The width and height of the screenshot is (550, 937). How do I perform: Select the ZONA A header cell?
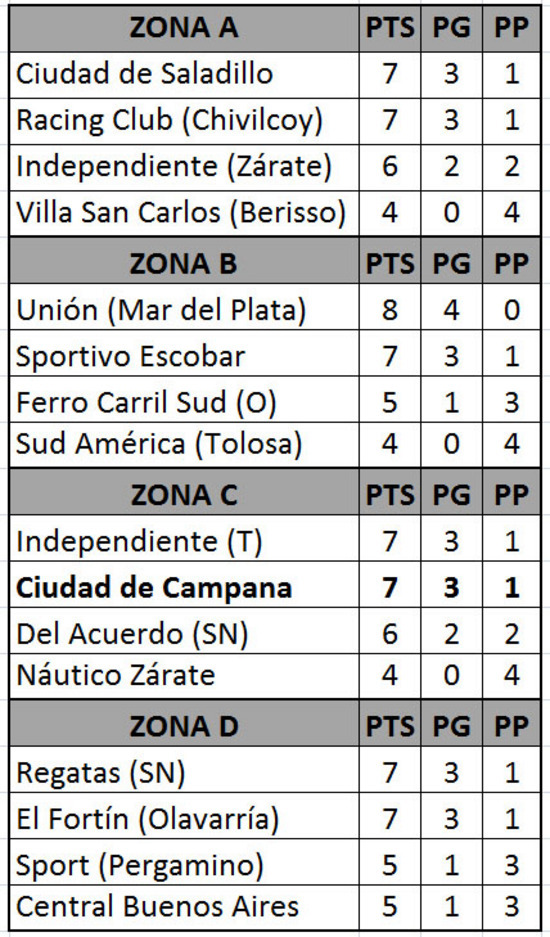[x=184, y=28]
